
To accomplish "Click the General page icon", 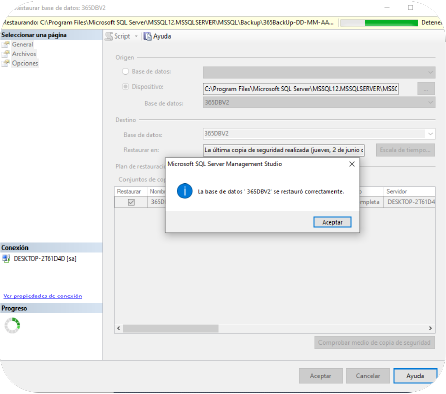I will point(6,44).
